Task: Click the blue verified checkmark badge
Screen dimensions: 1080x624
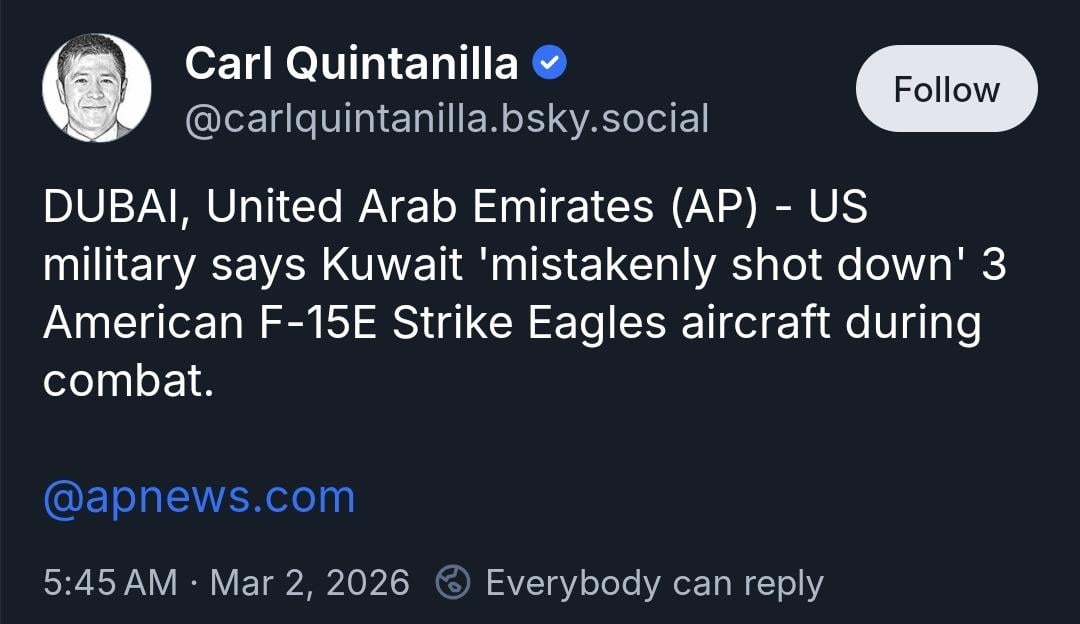Action: (550, 65)
